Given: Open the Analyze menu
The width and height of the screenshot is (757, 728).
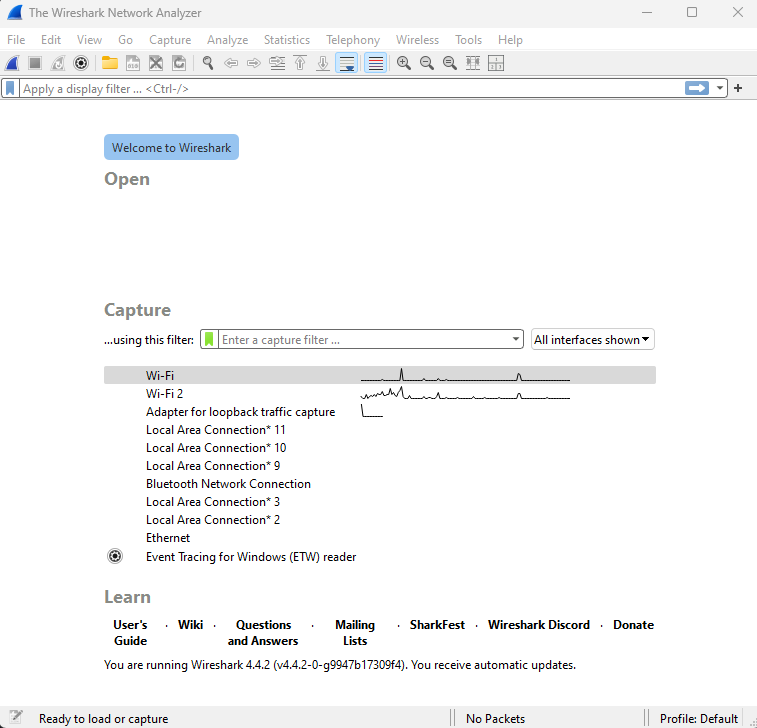Looking at the screenshot, I should (x=227, y=40).
